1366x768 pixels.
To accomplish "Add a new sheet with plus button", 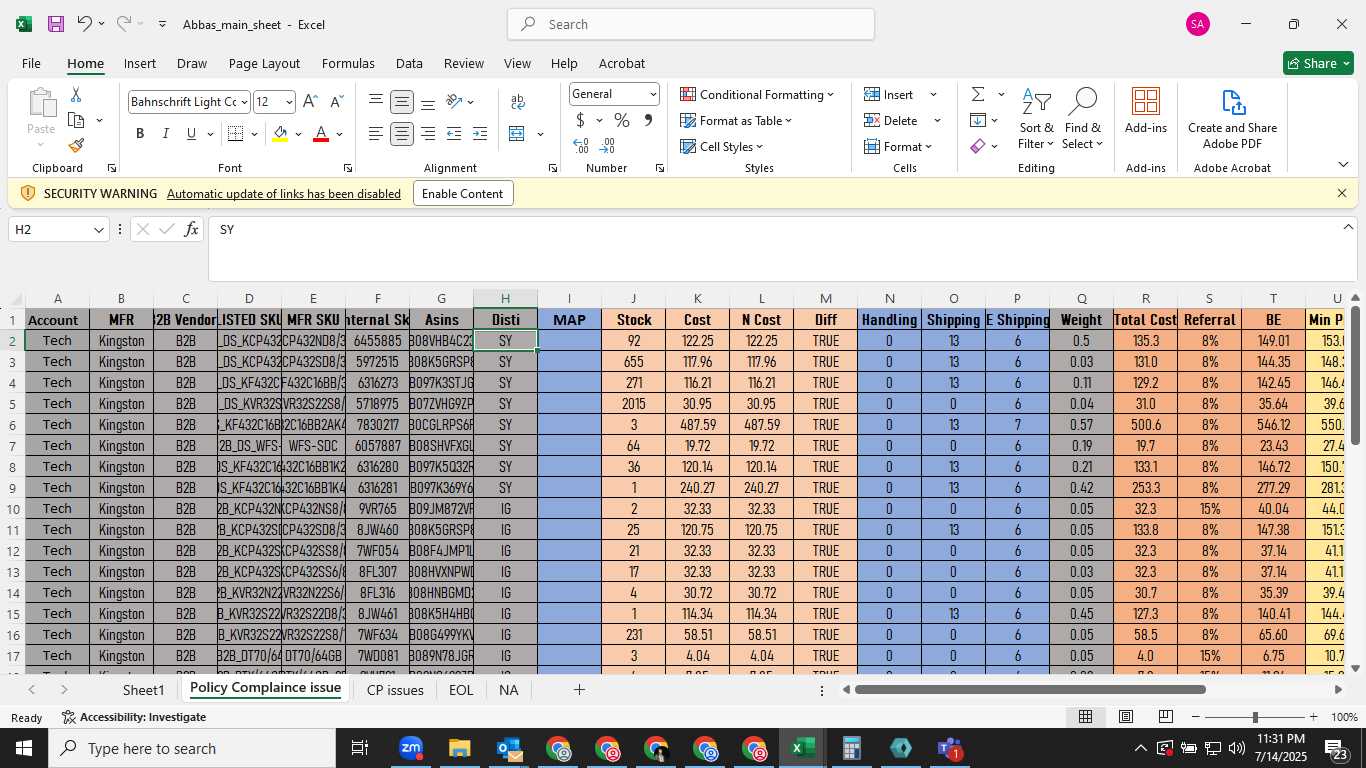I will 578,690.
